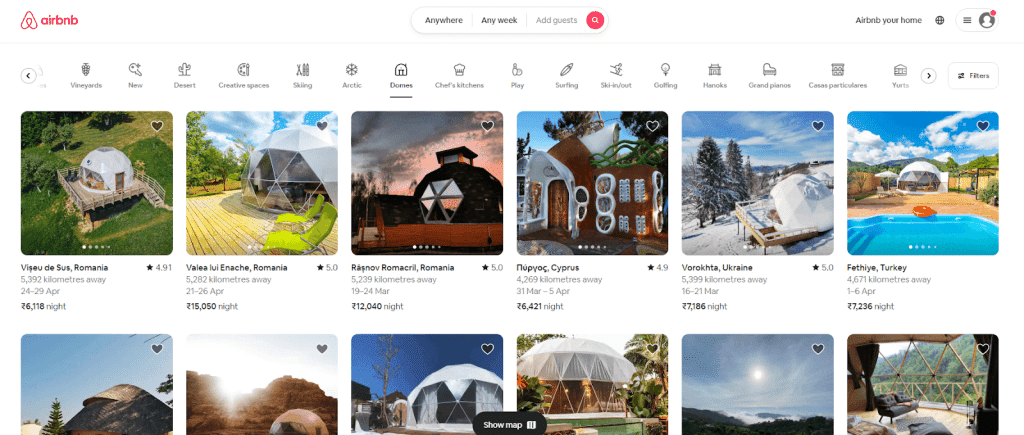Select the Desert category
The image size is (1024, 435).
pos(184,76)
